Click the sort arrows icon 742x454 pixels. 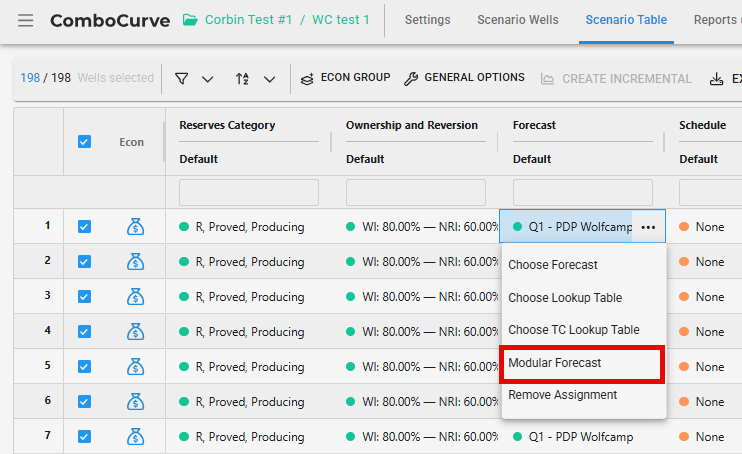[242, 78]
